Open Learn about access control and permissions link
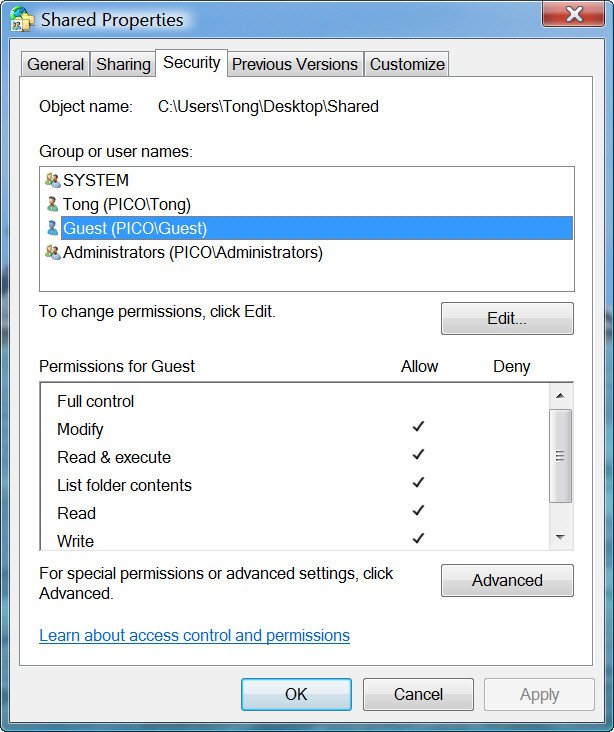 click(x=194, y=636)
